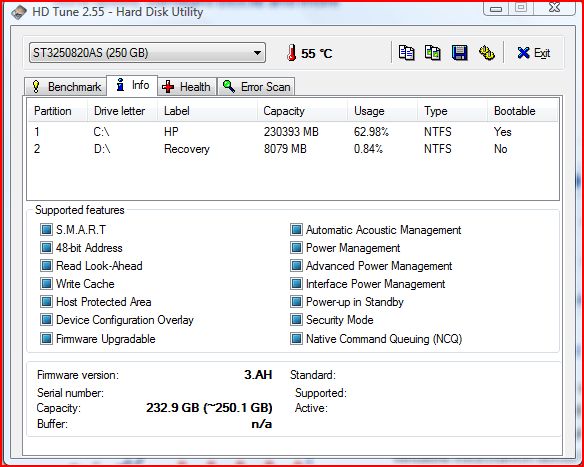The height and width of the screenshot is (467, 584).
Task: Go to the Error Scan tab
Action: click(256, 87)
